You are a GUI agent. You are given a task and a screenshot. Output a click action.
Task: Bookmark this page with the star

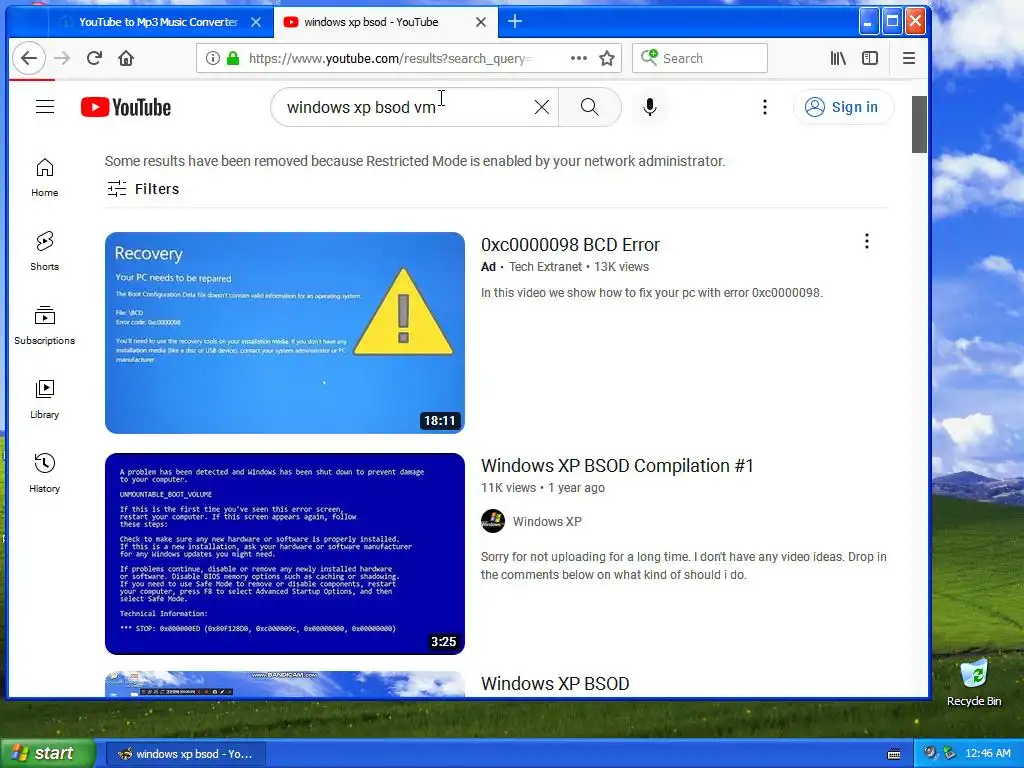(x=607, y=58)
